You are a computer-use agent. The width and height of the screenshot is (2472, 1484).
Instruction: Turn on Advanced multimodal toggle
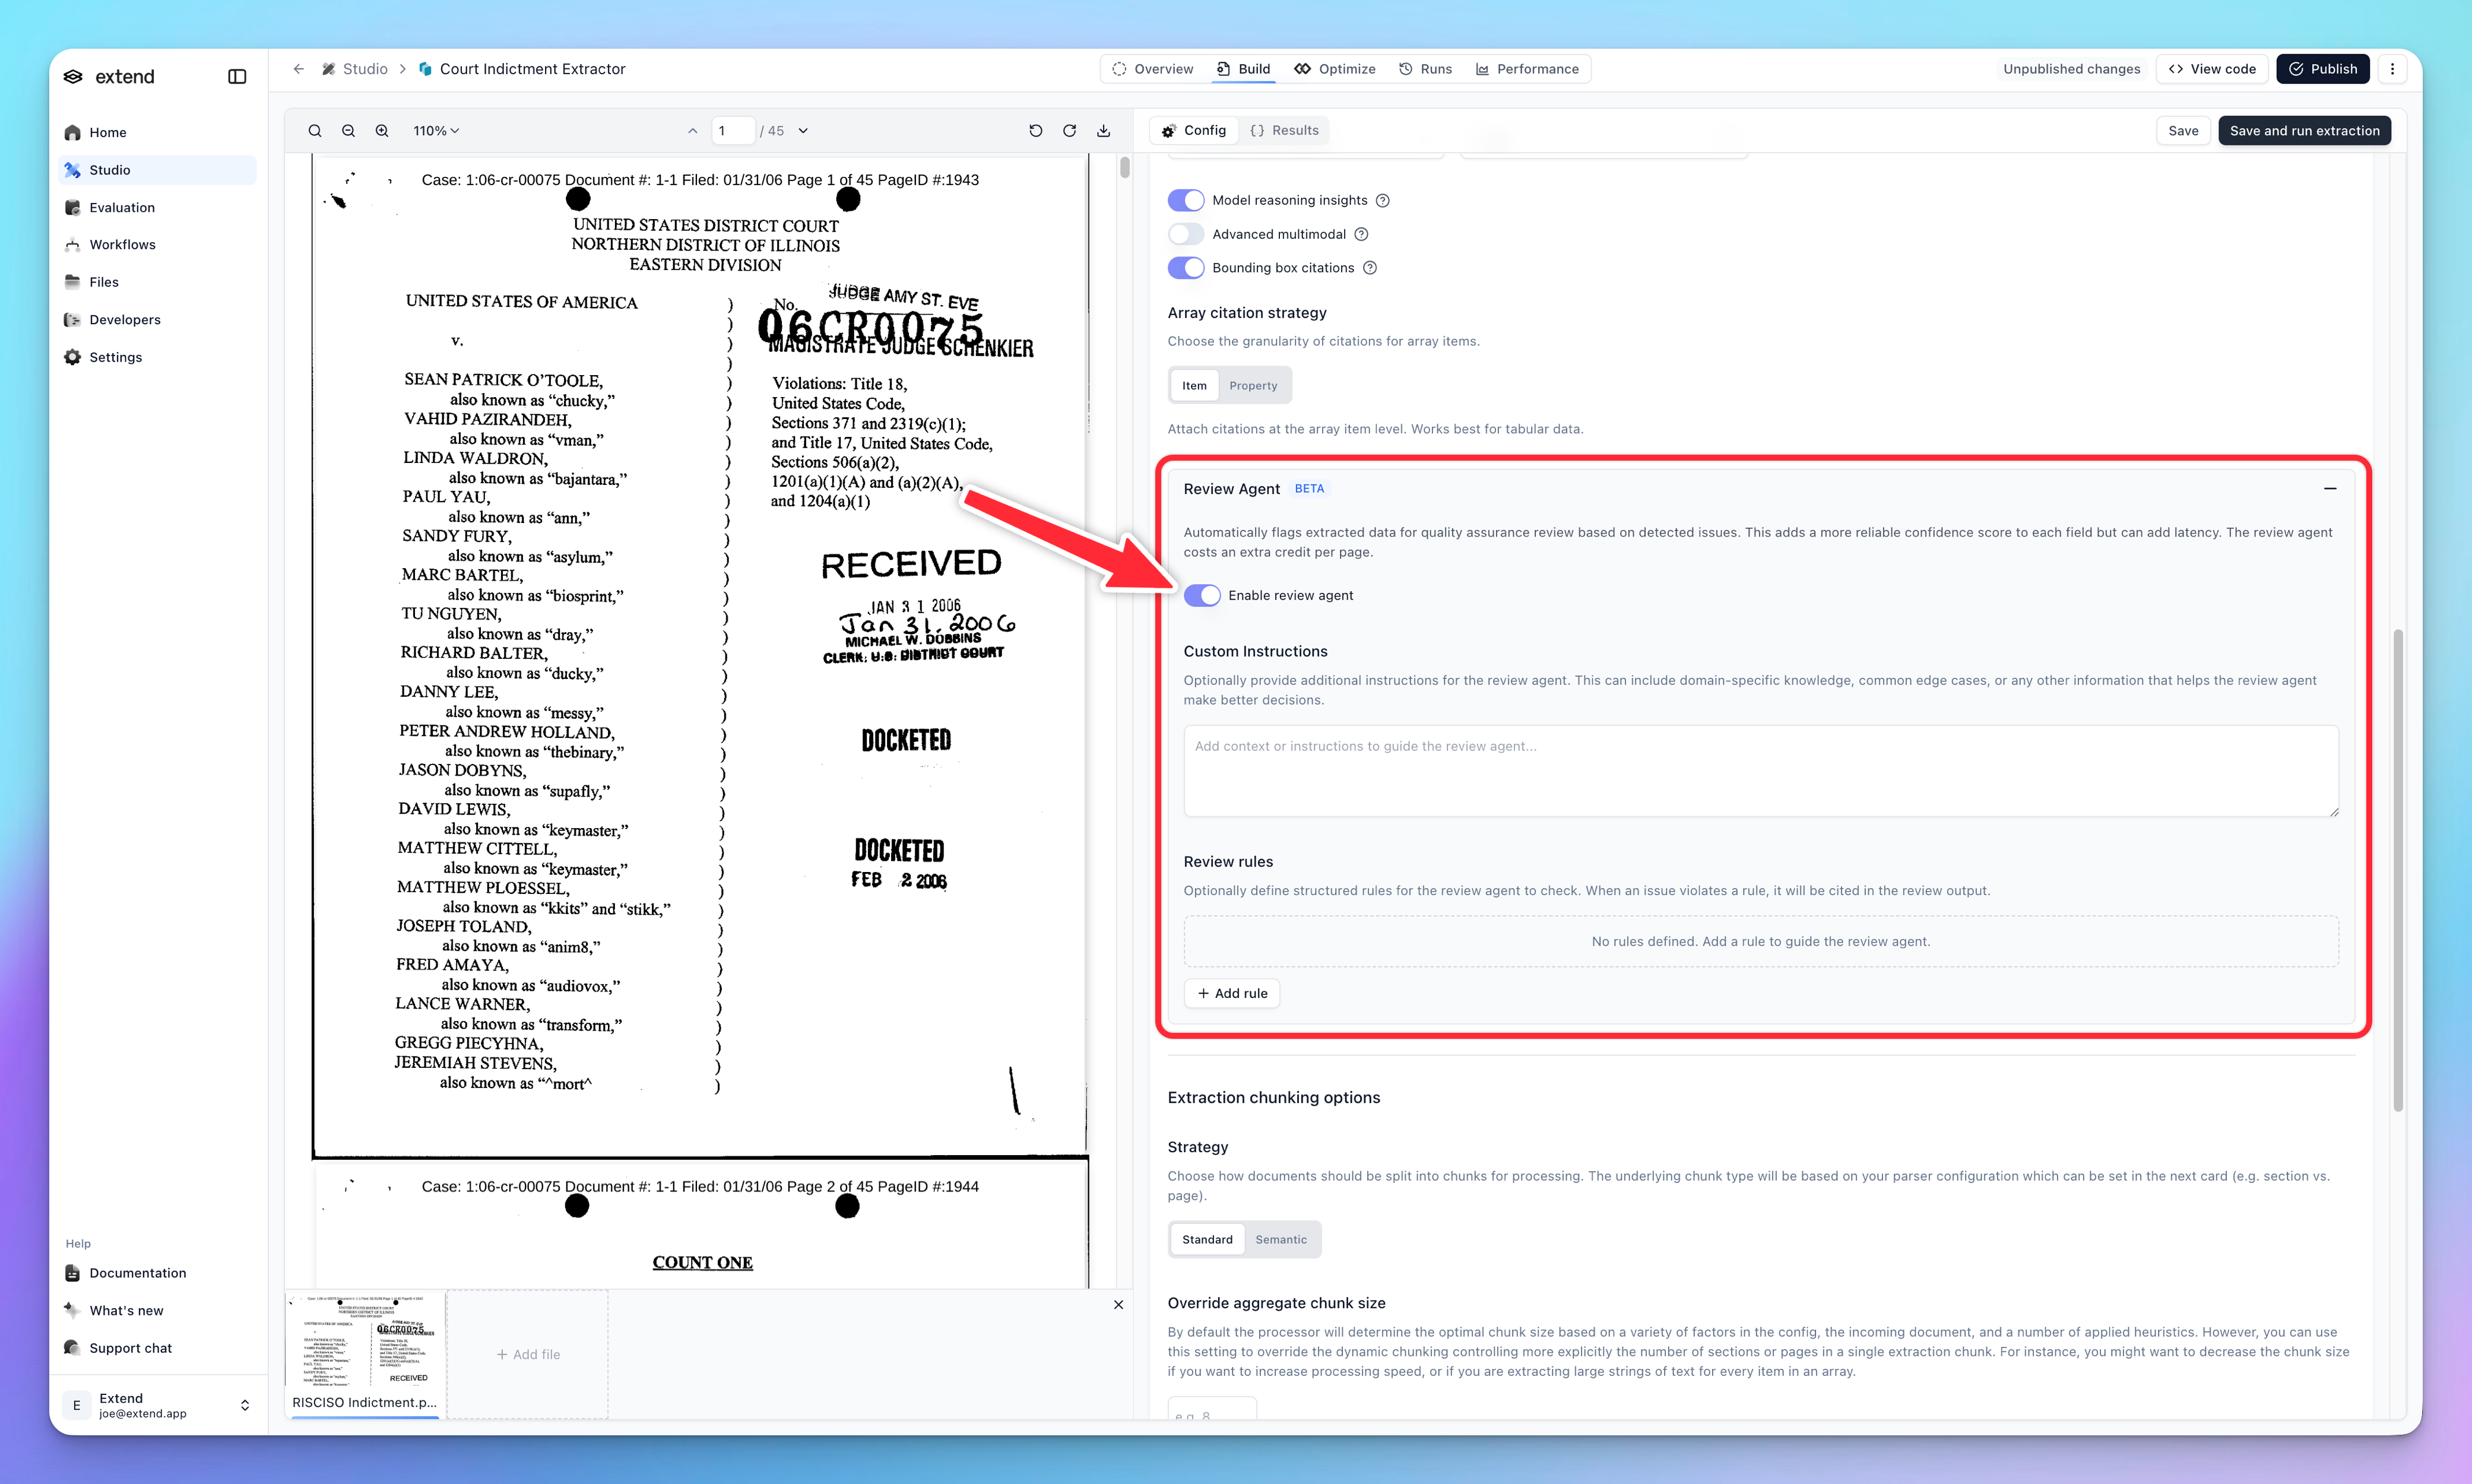[x=1185, y=234]
